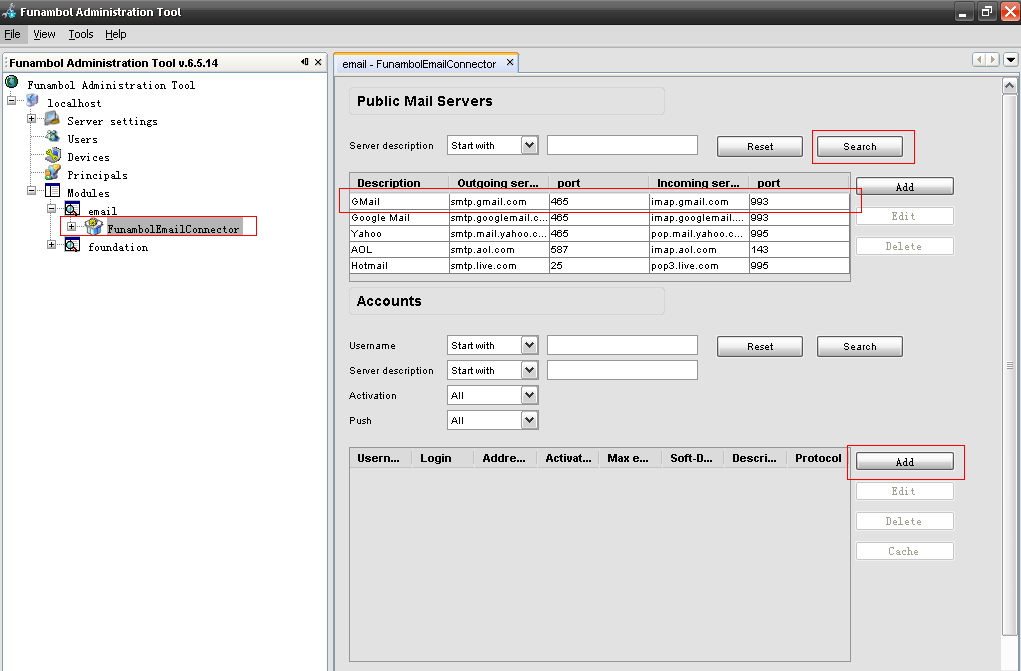The width and height of the screenshot is (1021, 671).
Task: Click the Login column header in Accounts
Action: (x=443, y=458)
